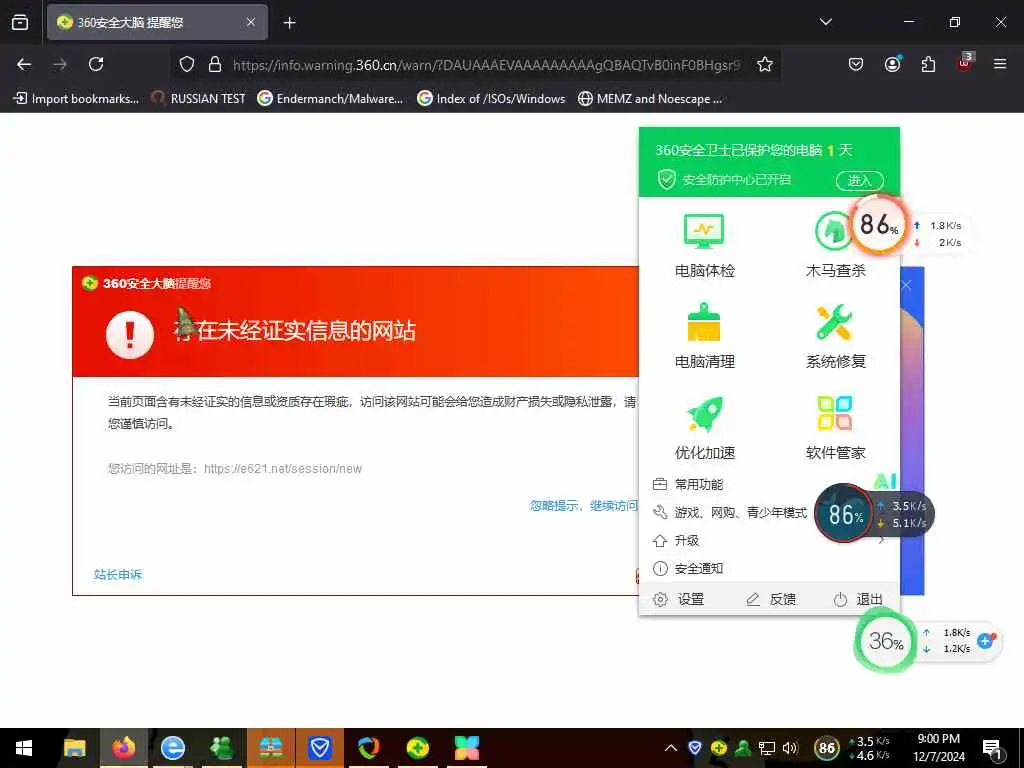Open clock showing 9:00 PM
This screenshot has height=768, width=1024.
pos(939,748)
